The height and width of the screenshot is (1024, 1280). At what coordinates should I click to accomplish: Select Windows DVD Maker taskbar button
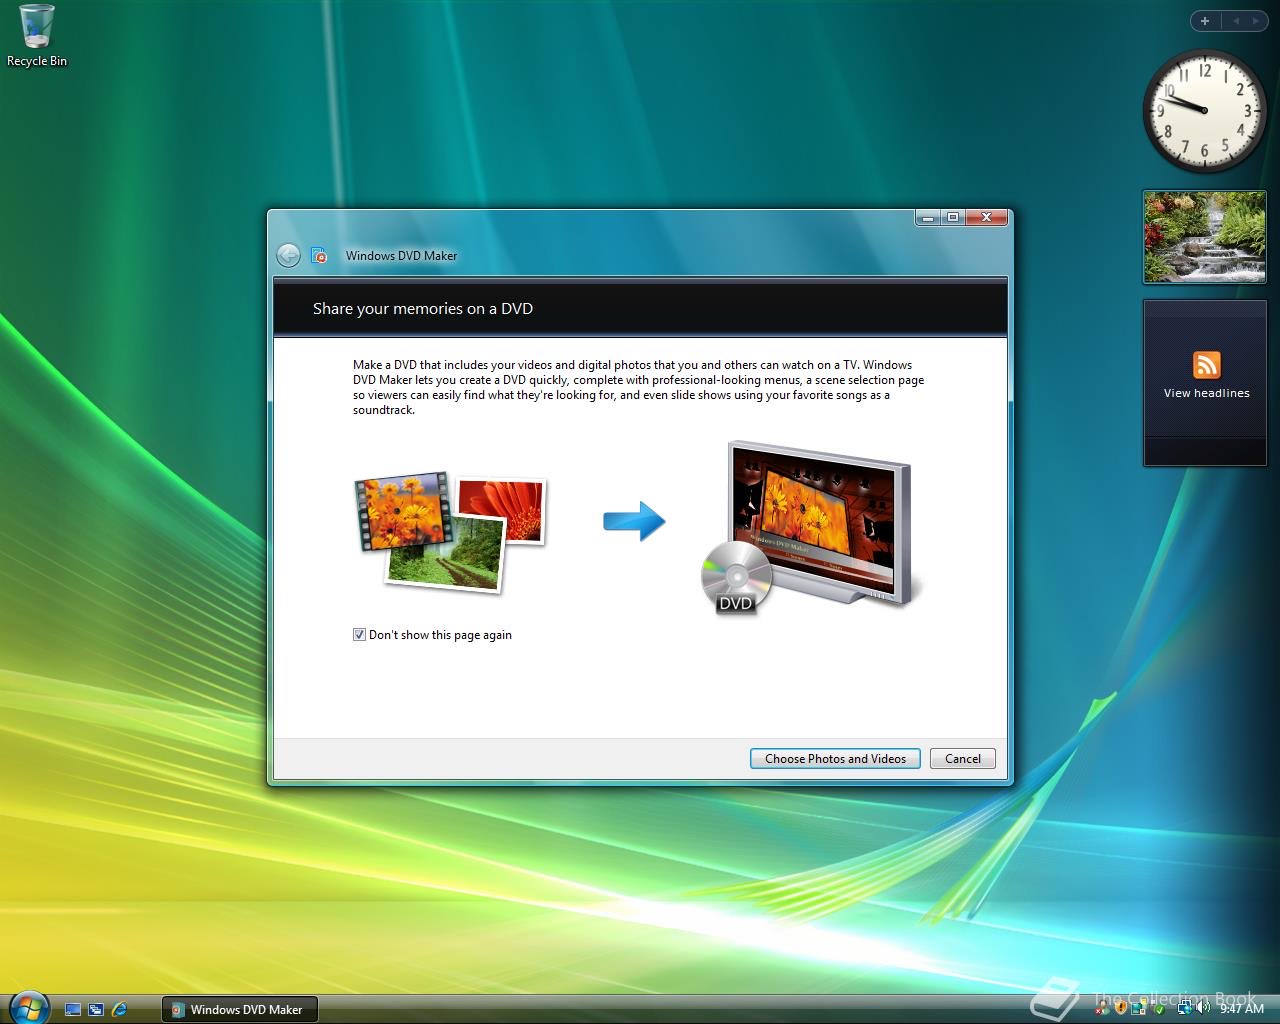pos(239,1009)
